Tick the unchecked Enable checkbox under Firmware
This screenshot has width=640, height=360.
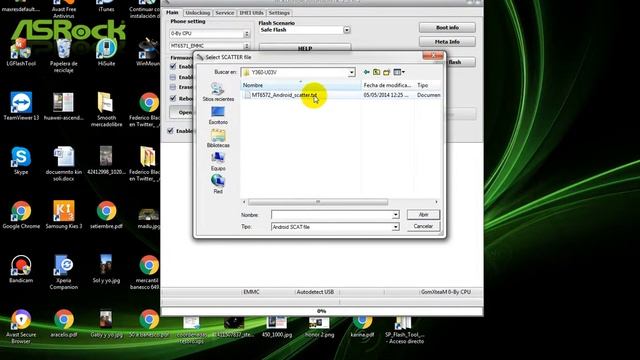[173, 77]
